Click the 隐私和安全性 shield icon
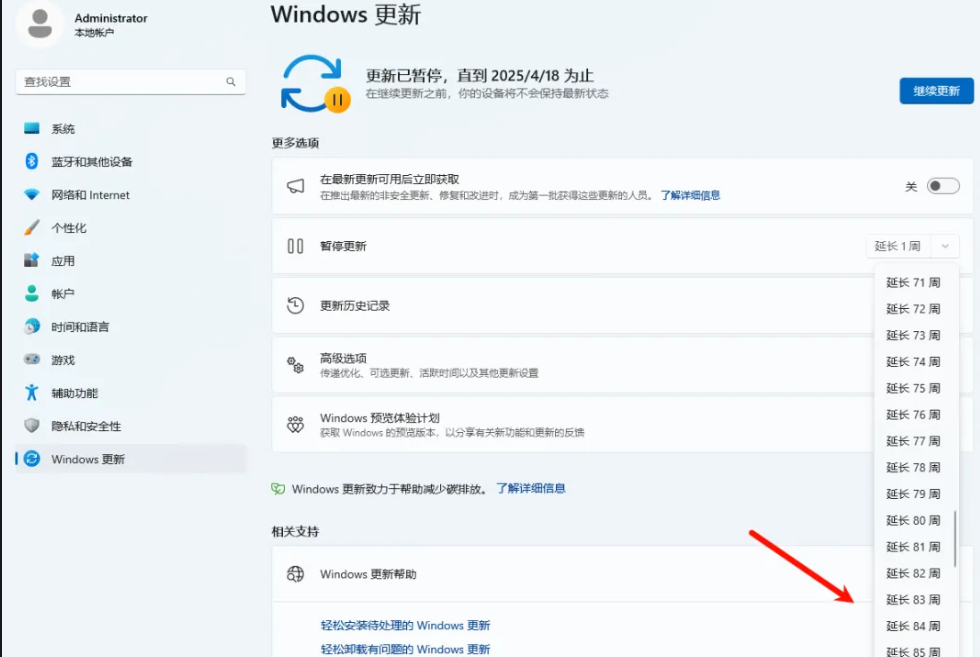The width and height of the screenshot is (980, 657). tap(32, 426)
